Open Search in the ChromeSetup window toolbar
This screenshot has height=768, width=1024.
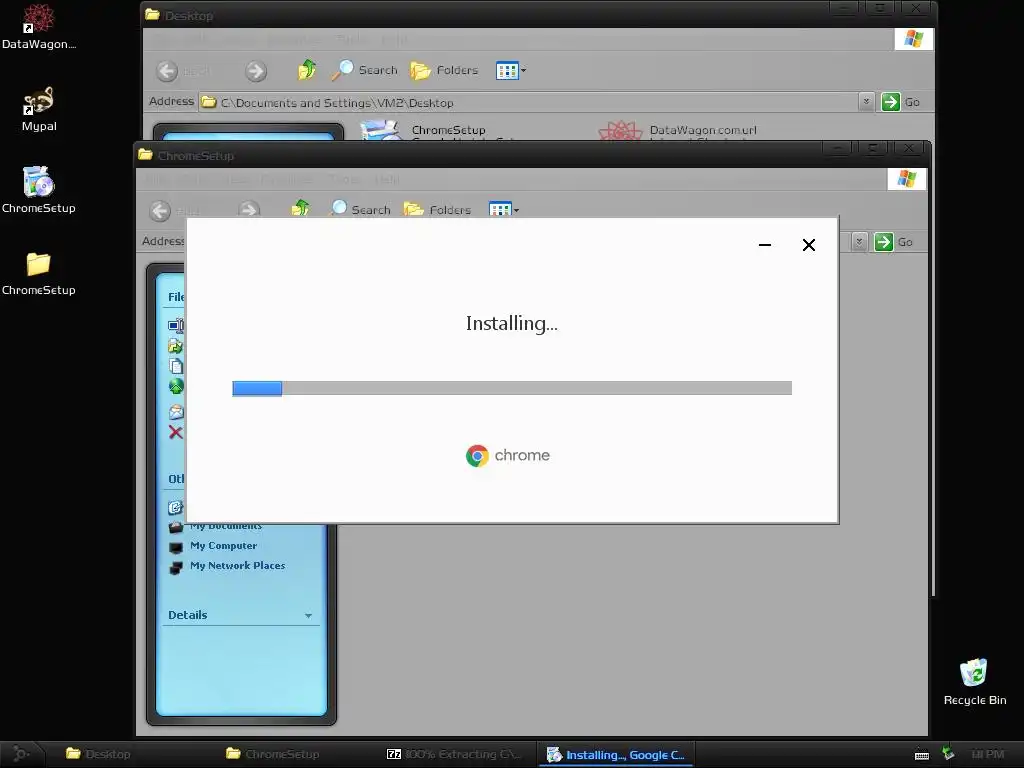360,209
